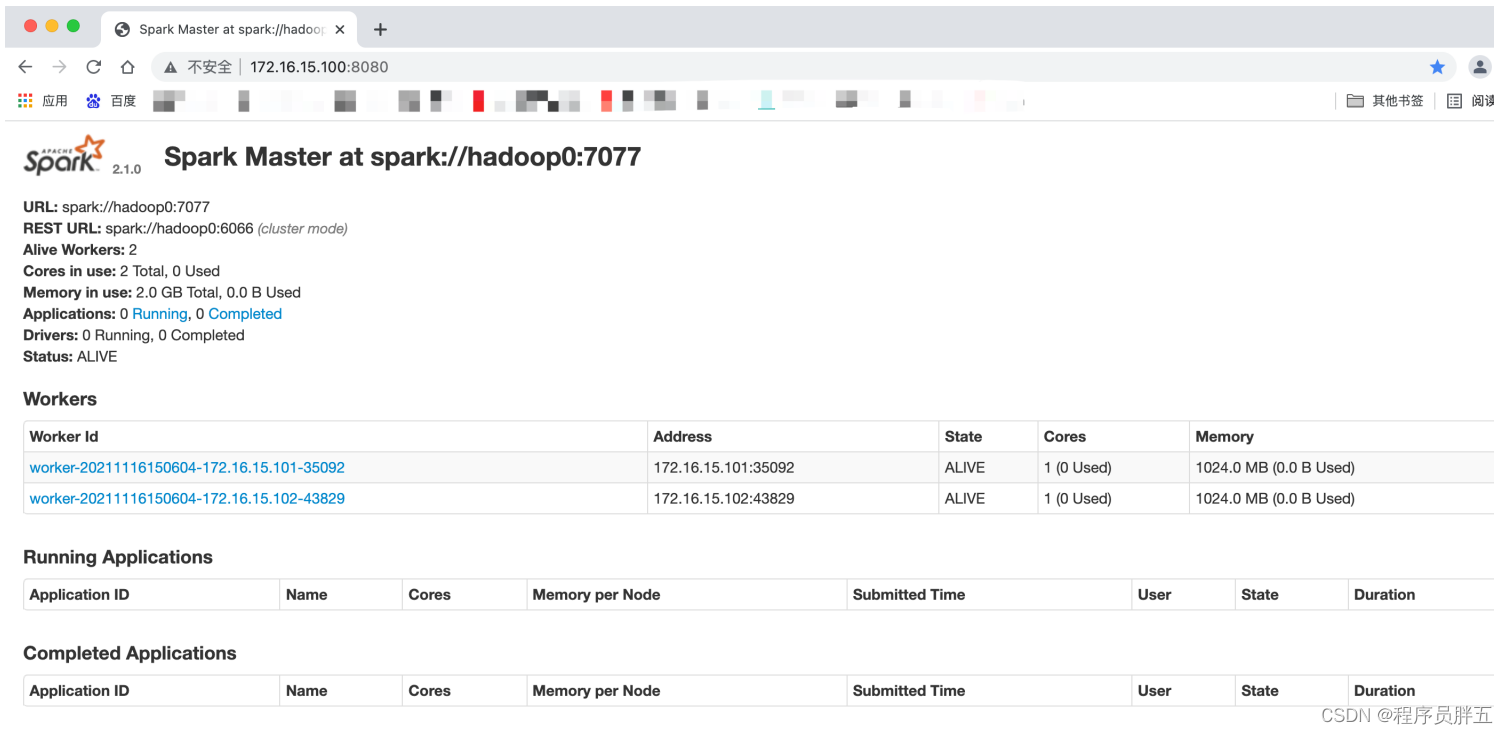This screenshot has width=1508, height=734.
Task: Click the bookmark star in address bar
Action: (x=1437, y=67)
